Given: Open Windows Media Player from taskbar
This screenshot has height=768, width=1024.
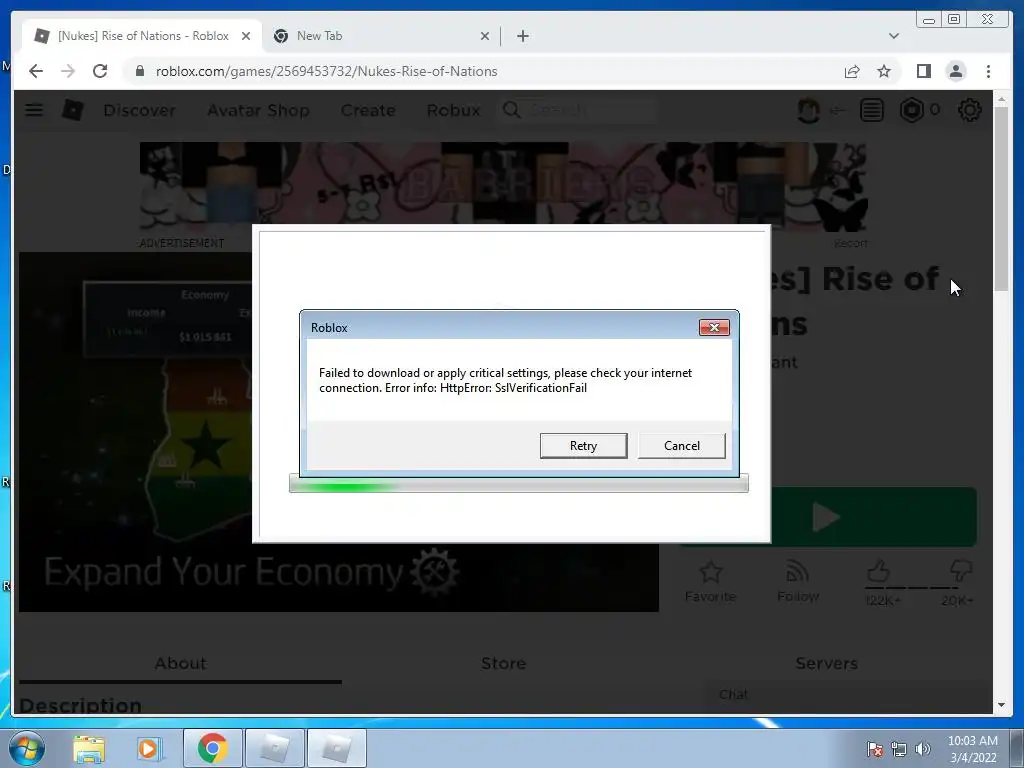Looking at the screenshot, I should coord(149,748).
